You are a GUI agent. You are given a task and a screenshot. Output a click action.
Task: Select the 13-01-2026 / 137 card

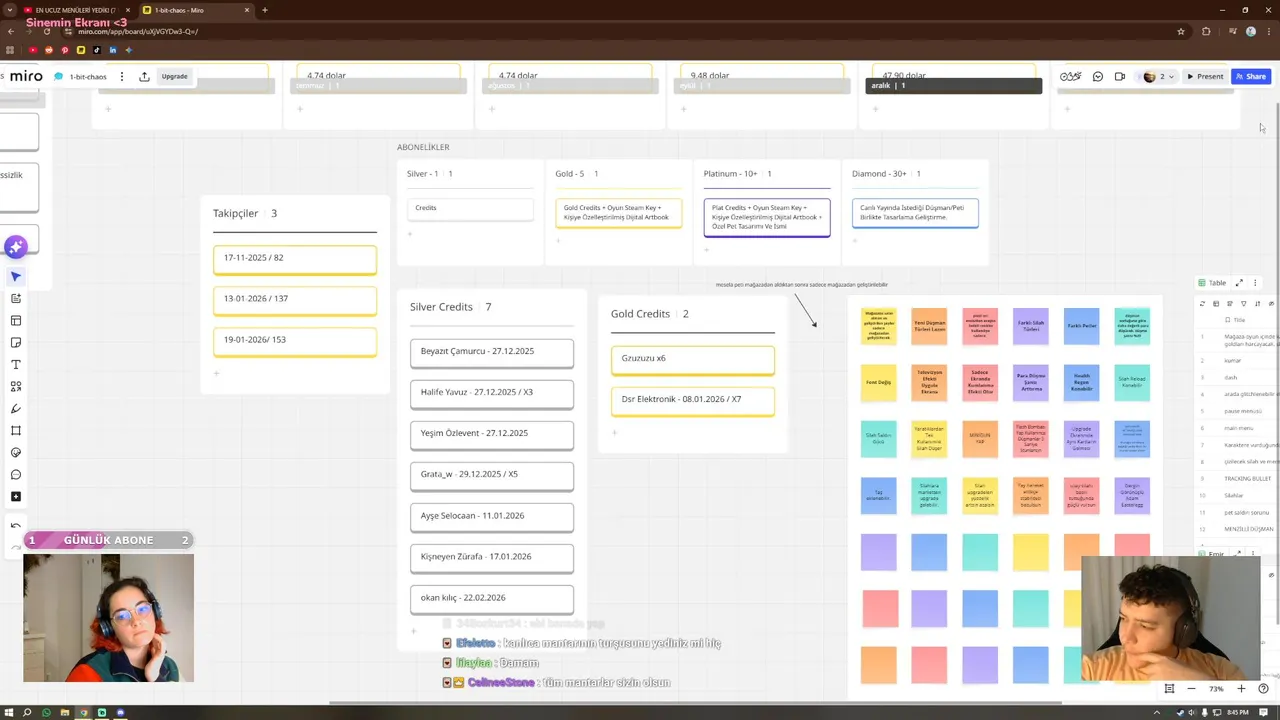click(295, 300)
